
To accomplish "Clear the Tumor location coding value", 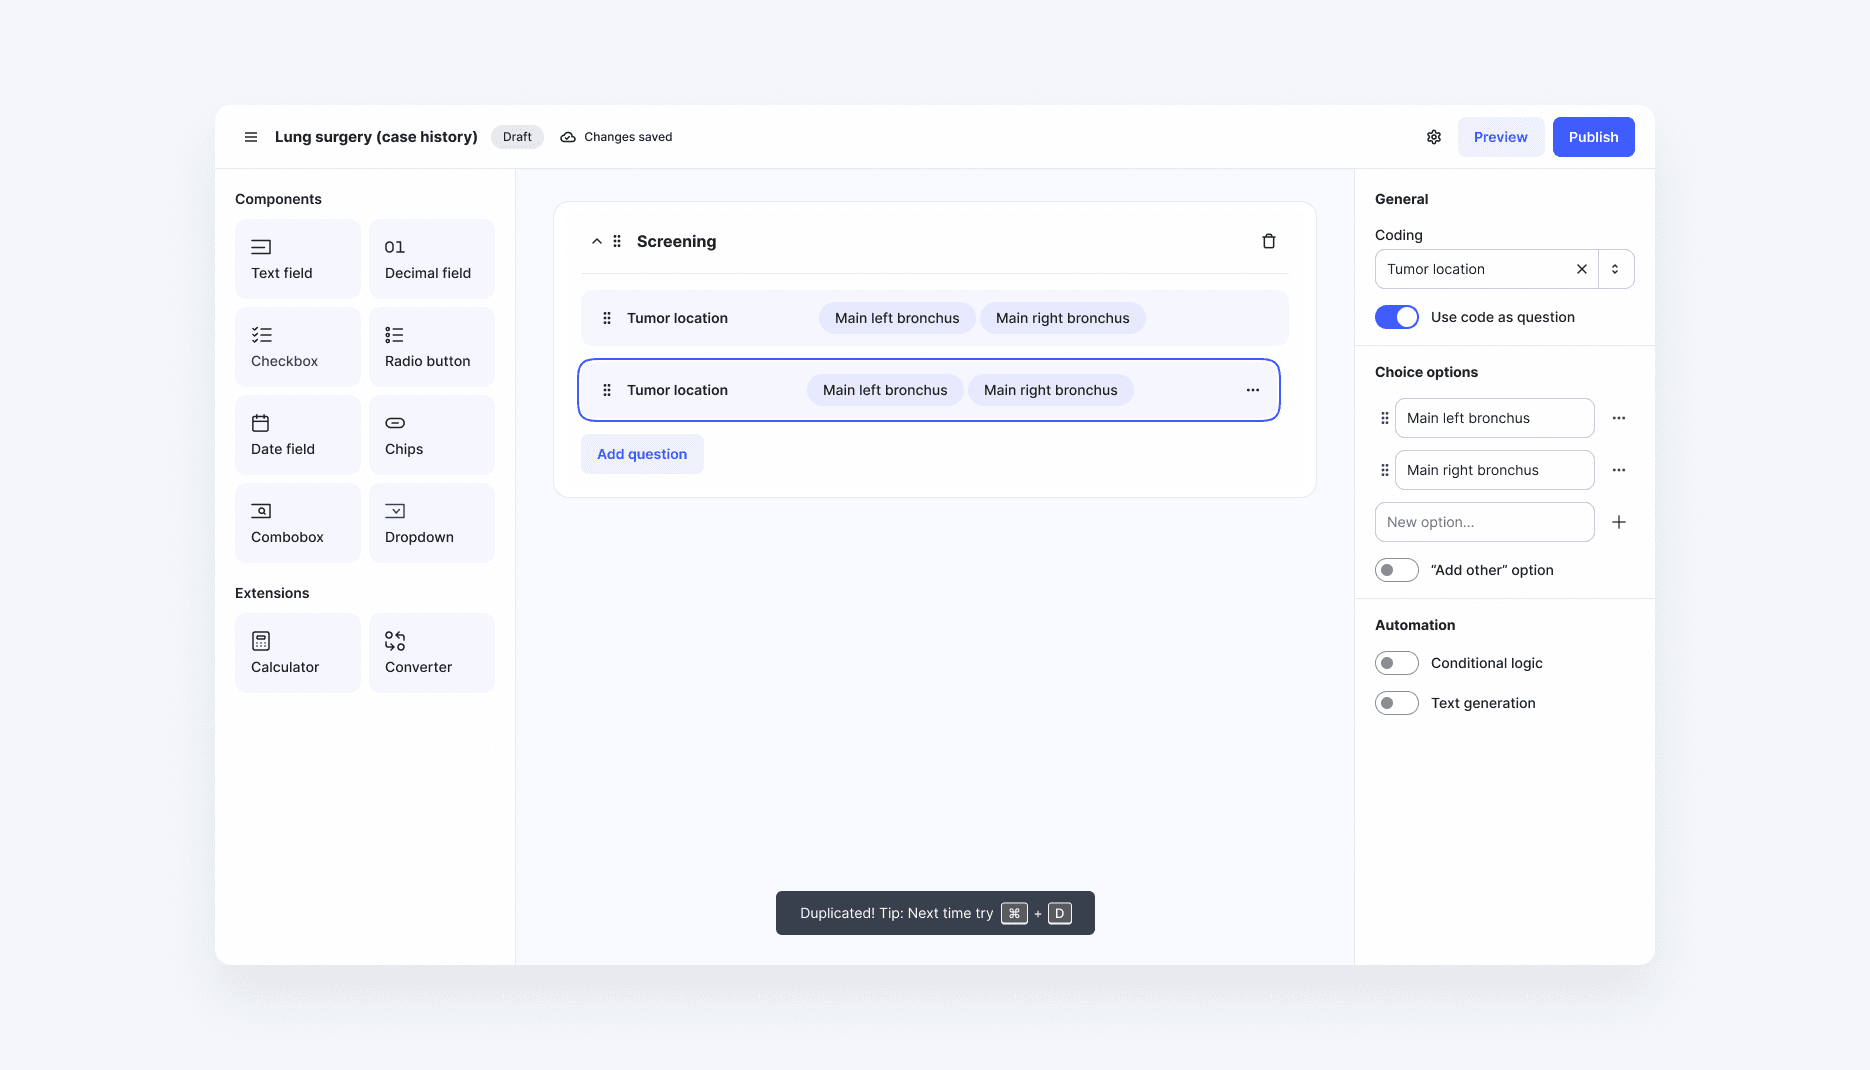I will (x=1582, y=269).
